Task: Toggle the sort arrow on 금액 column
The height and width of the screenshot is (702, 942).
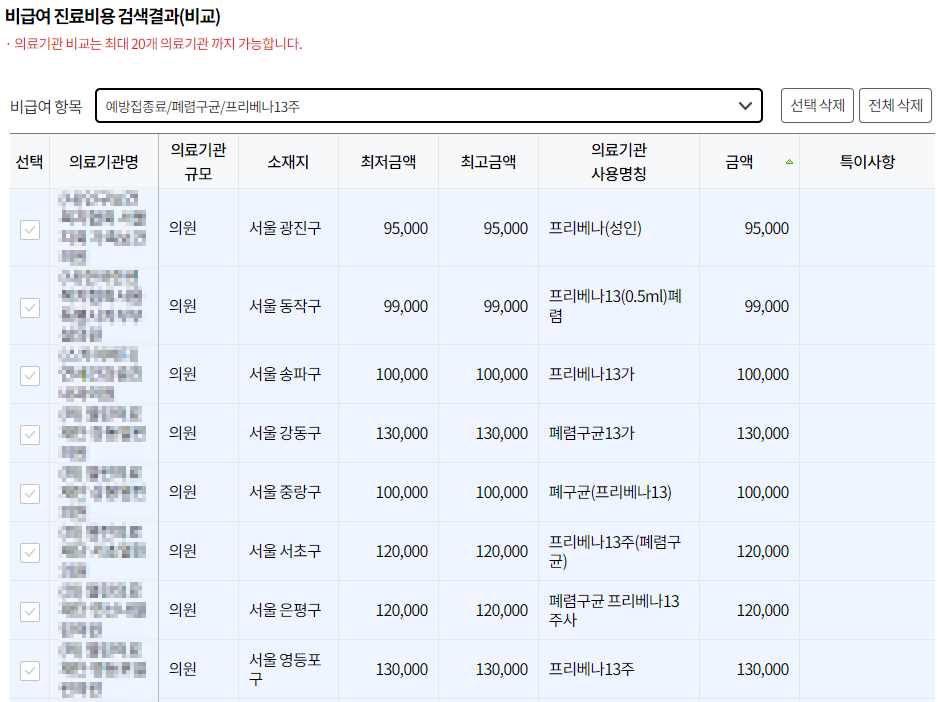Action: [x=791, y=159]
